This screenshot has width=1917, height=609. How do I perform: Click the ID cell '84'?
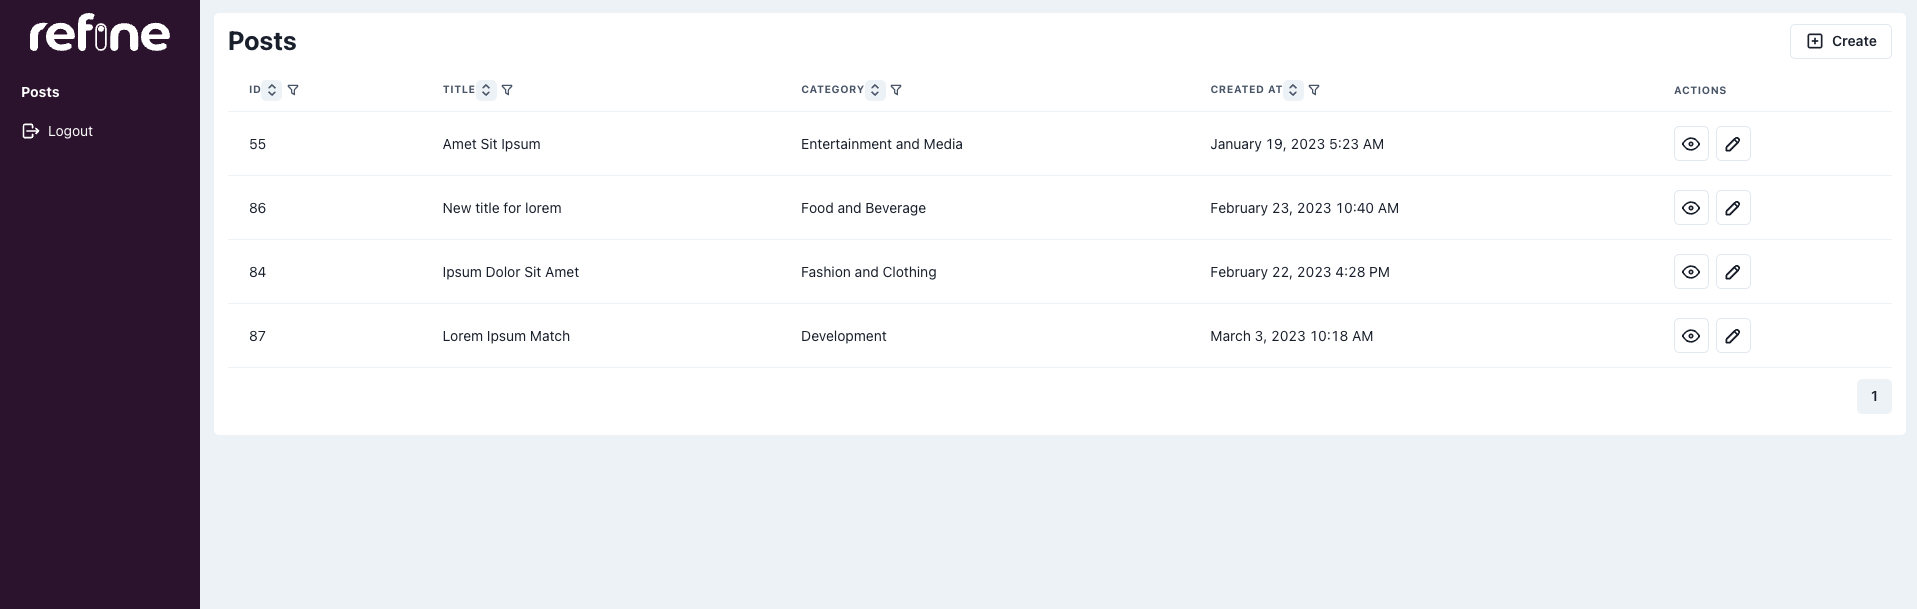coord(257,272)
